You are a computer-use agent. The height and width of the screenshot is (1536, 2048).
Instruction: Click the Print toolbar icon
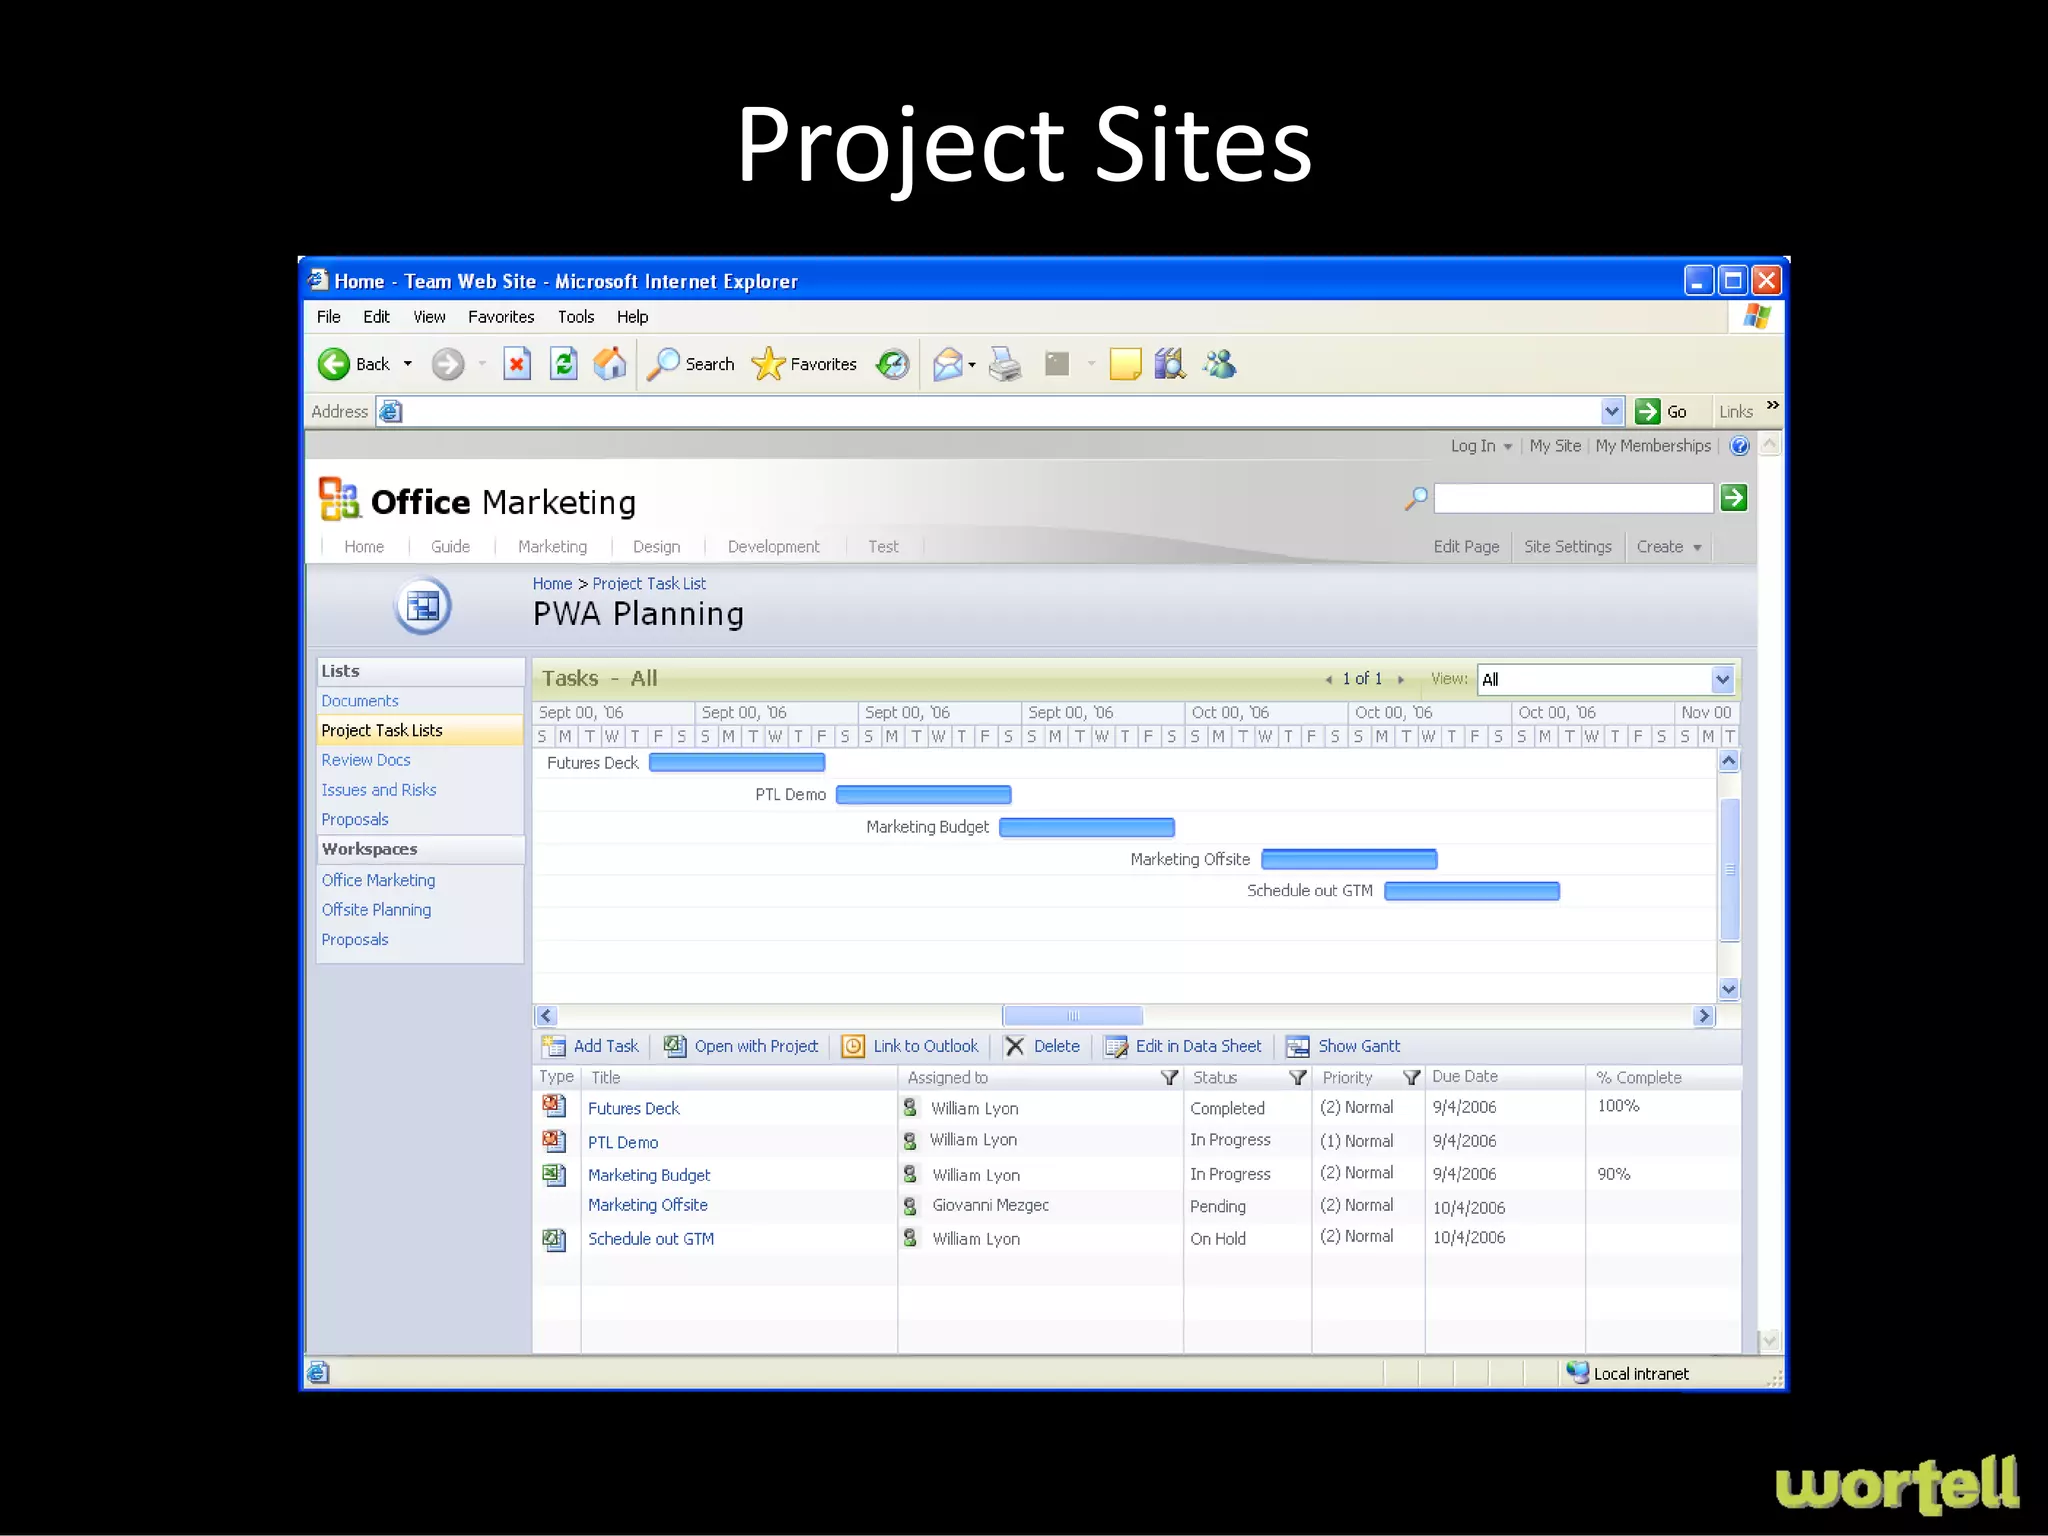1005,364
